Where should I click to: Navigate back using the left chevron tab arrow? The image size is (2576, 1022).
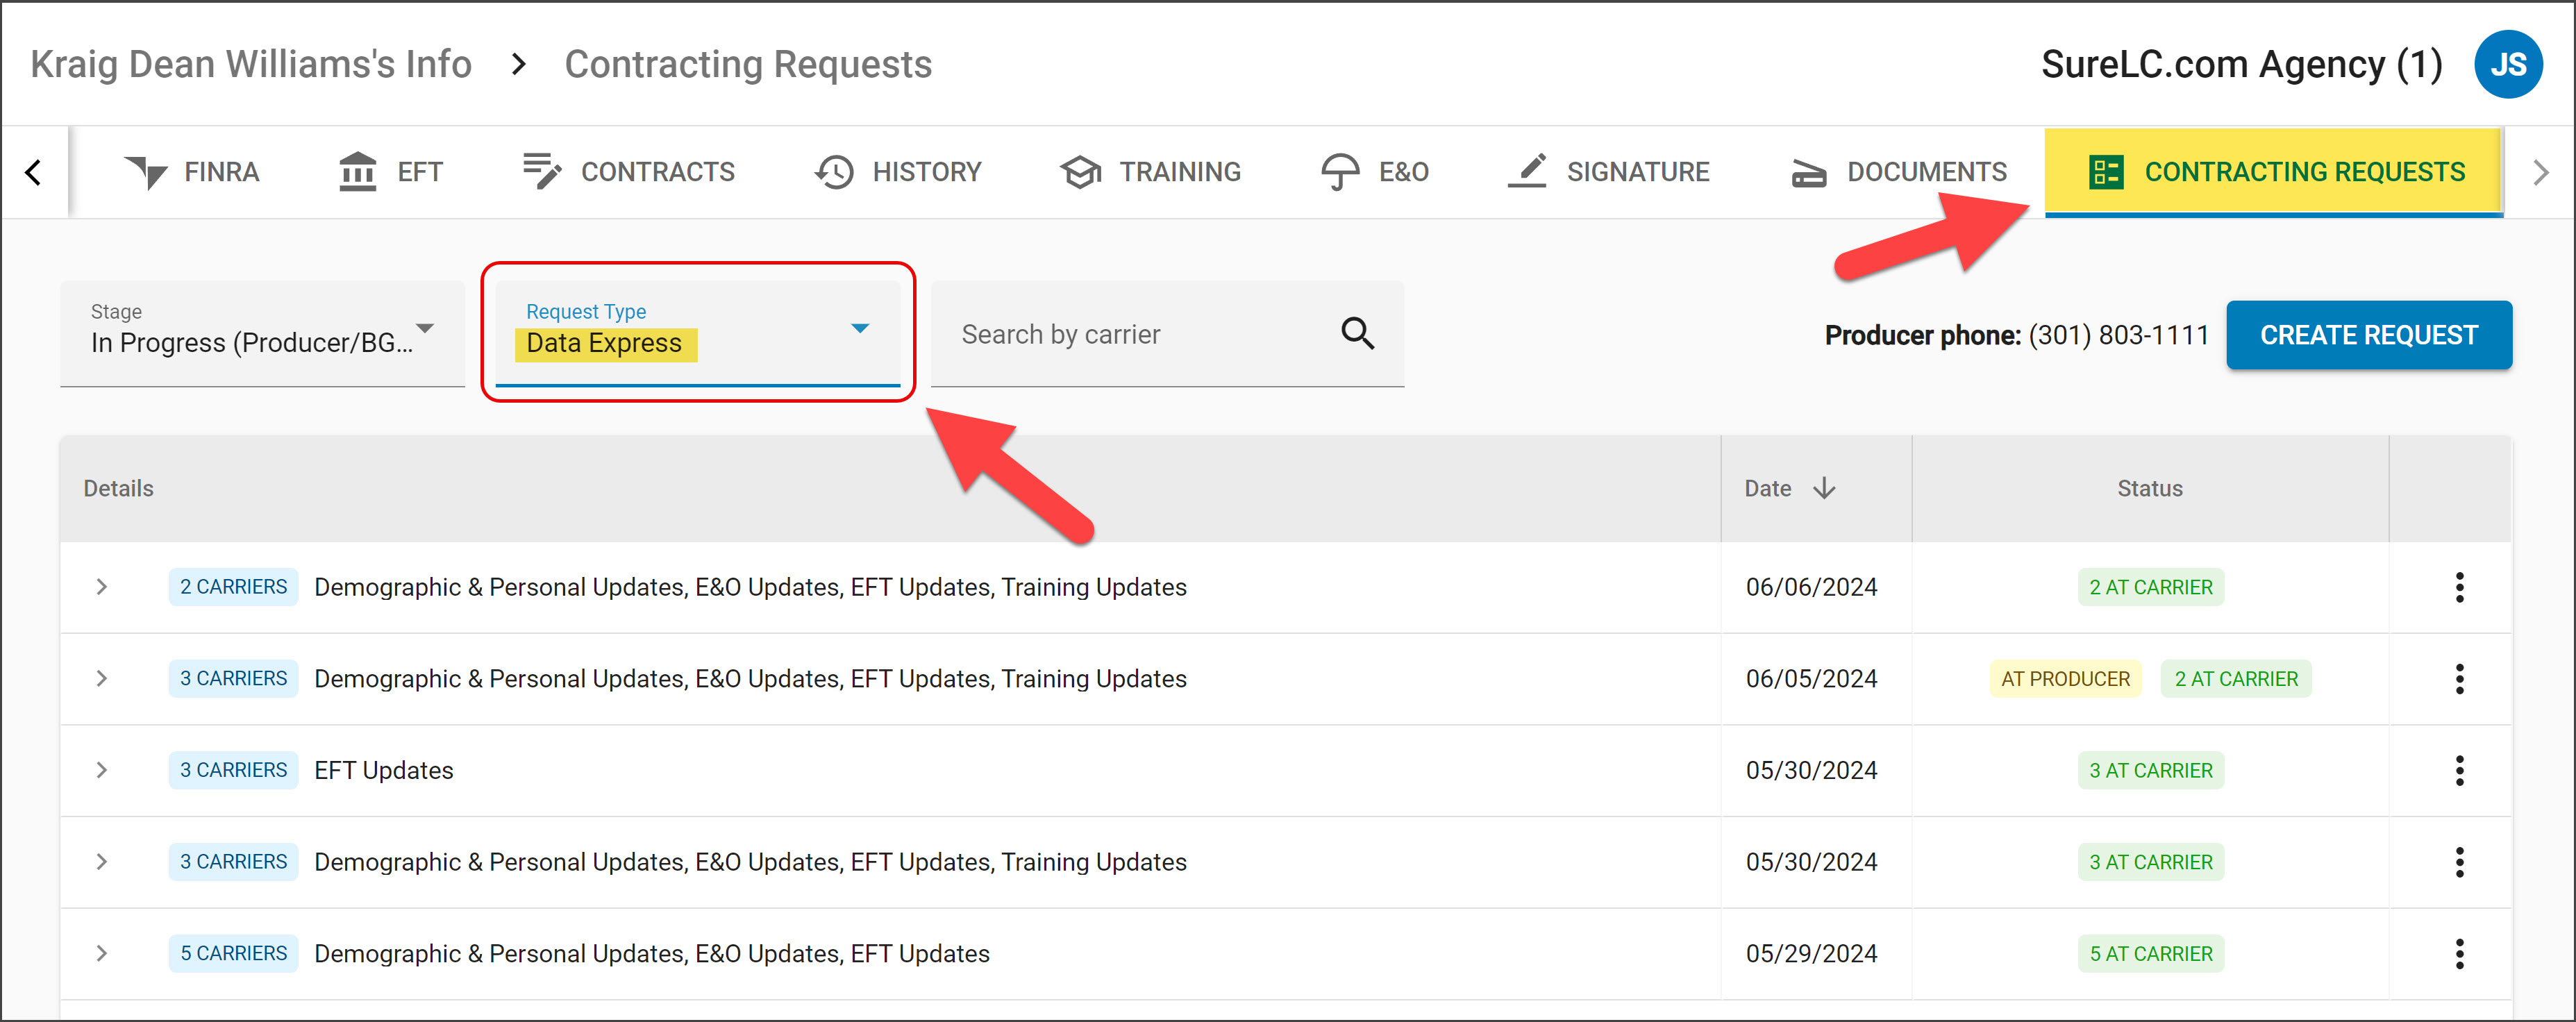pos(33,171)
